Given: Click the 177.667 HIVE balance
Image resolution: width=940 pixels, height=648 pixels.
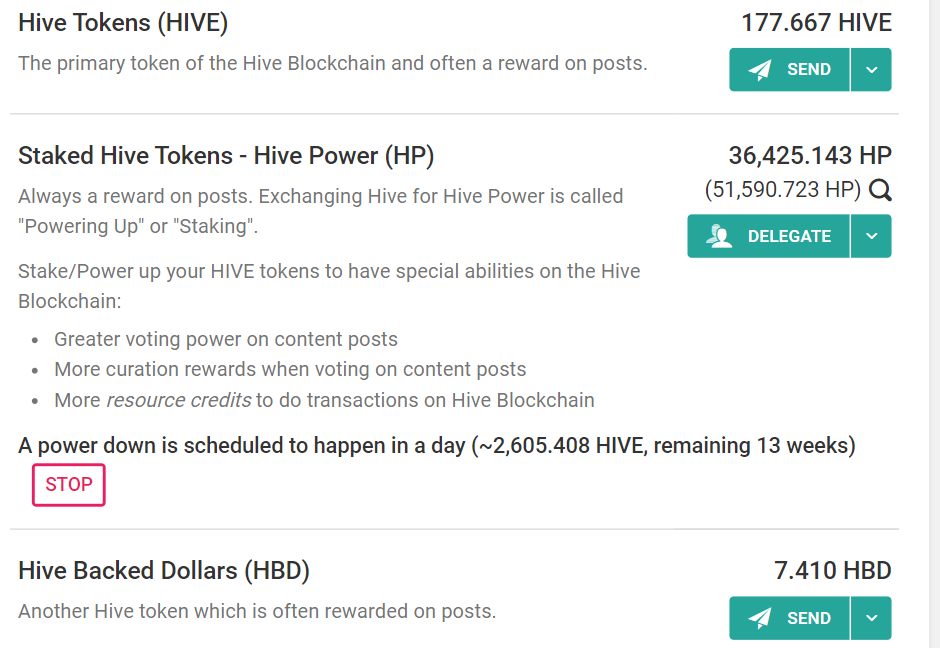Looking at the screenshot, I should [817, 23].
